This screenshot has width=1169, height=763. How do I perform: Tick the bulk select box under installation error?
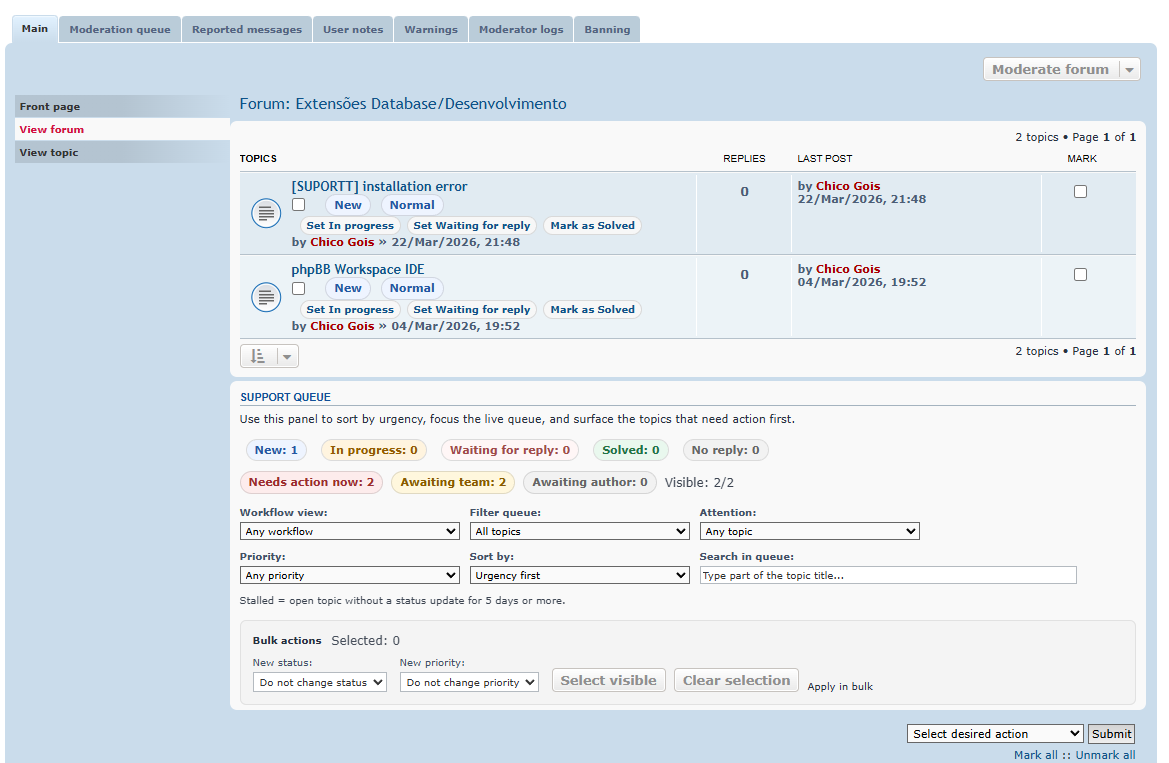(298, 205)
